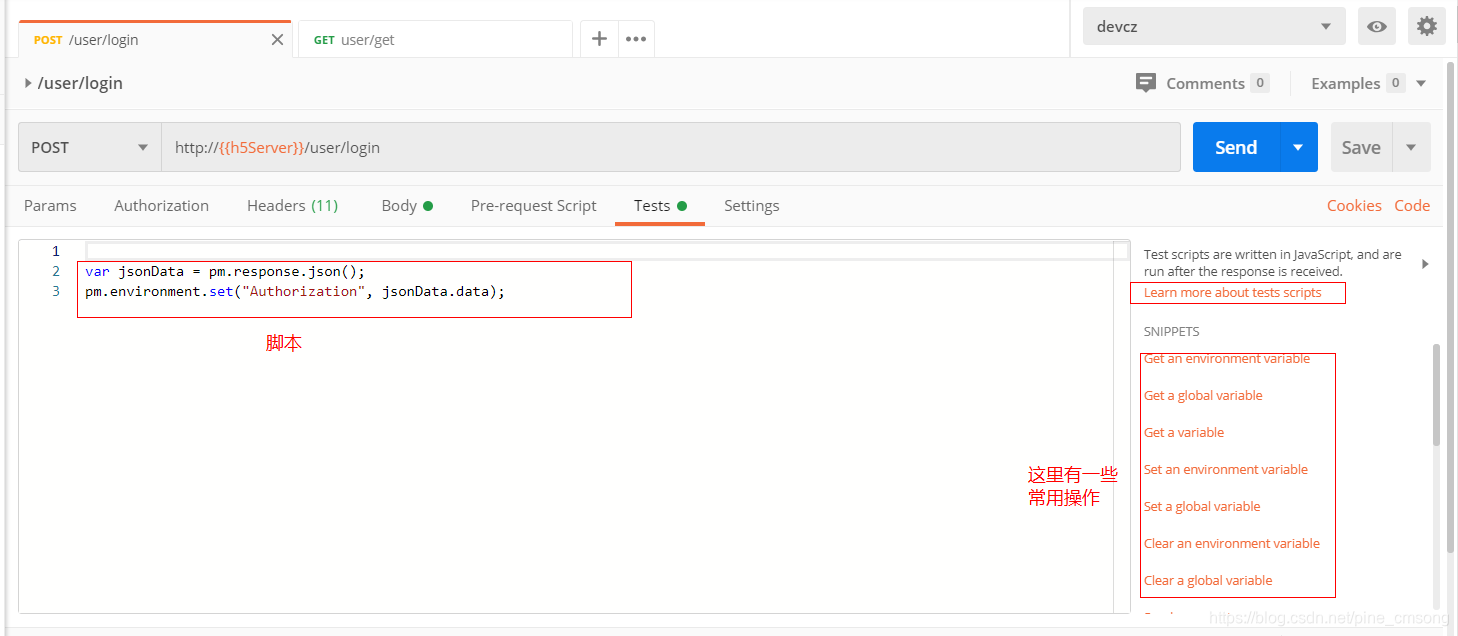Open the Code link
The height and width of the screenshot is (636, 1458).
coord(1412,205)
